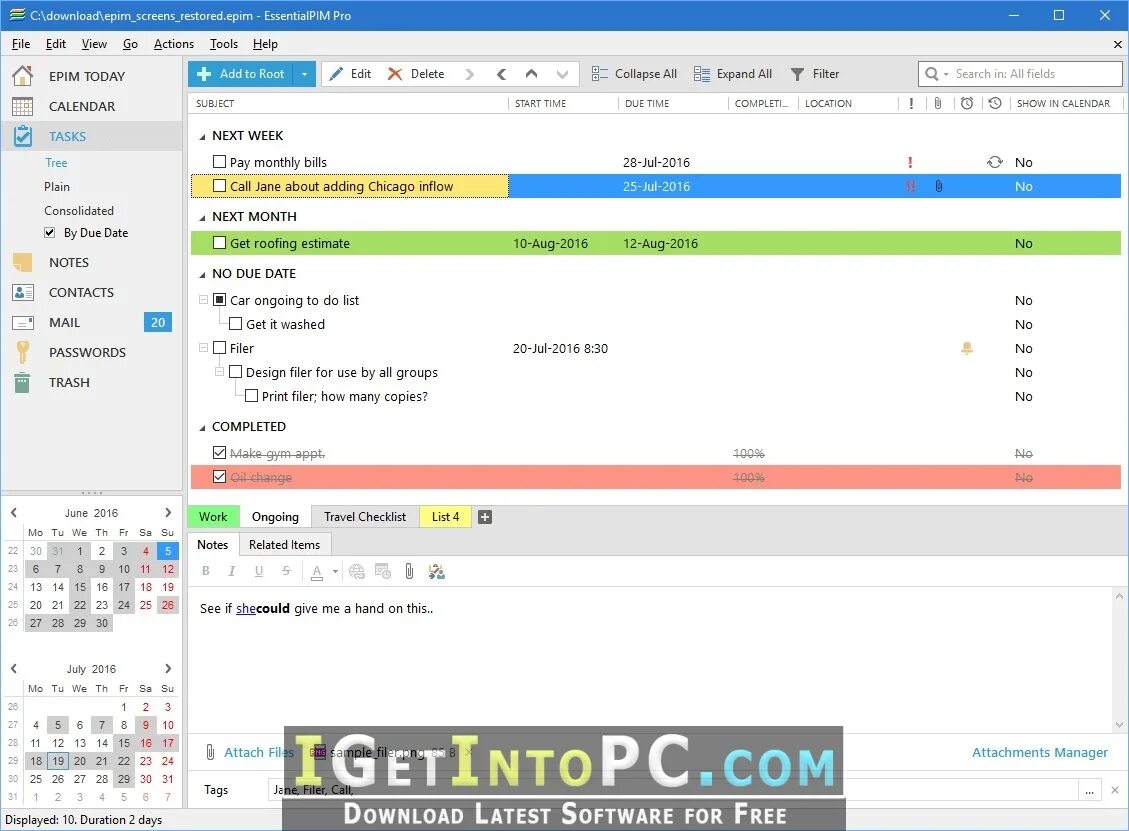Sort by the priority exclamation column header
Image resolution: width=1129 pixels, height=831 pixels.
(912, 104)
